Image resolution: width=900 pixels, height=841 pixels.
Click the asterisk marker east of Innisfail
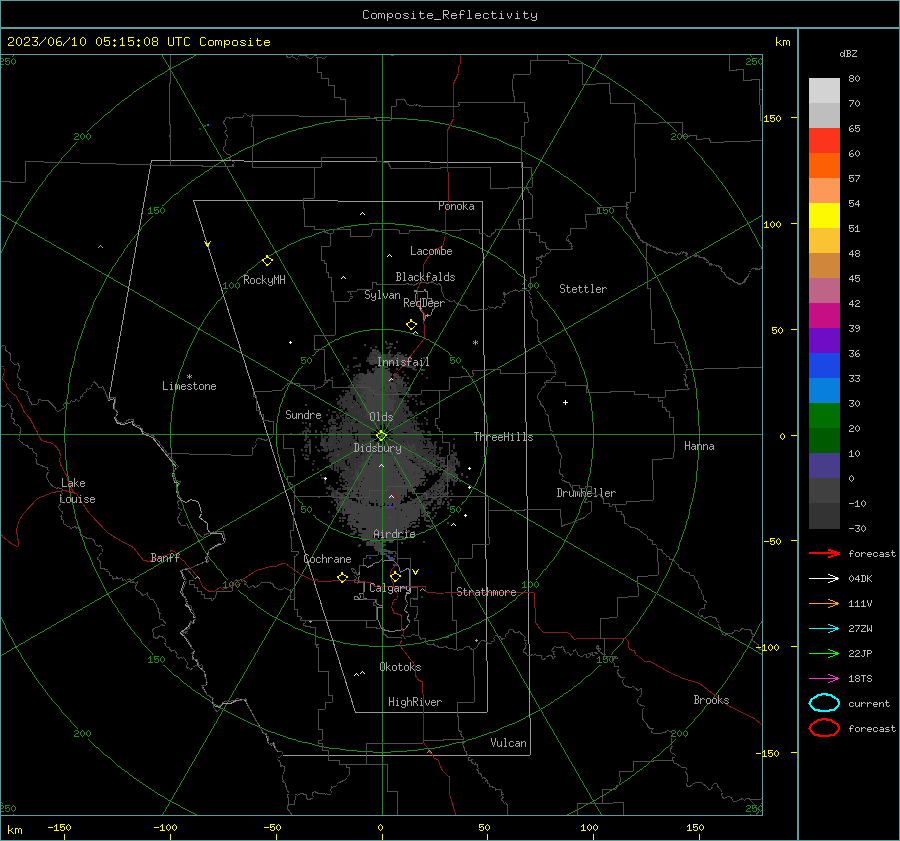(x=475, y=343)
